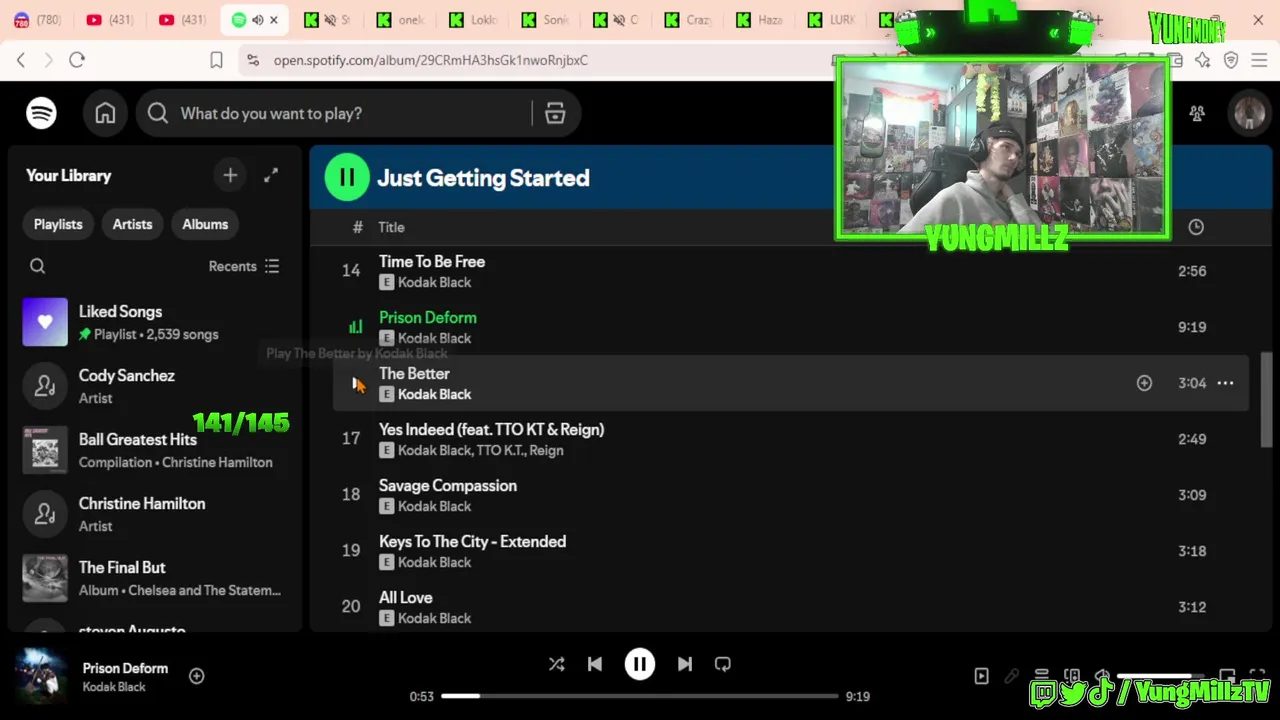1280x720 pixels.
Task: Open the user profile avatar
Action: click(x=1249, y=113)
